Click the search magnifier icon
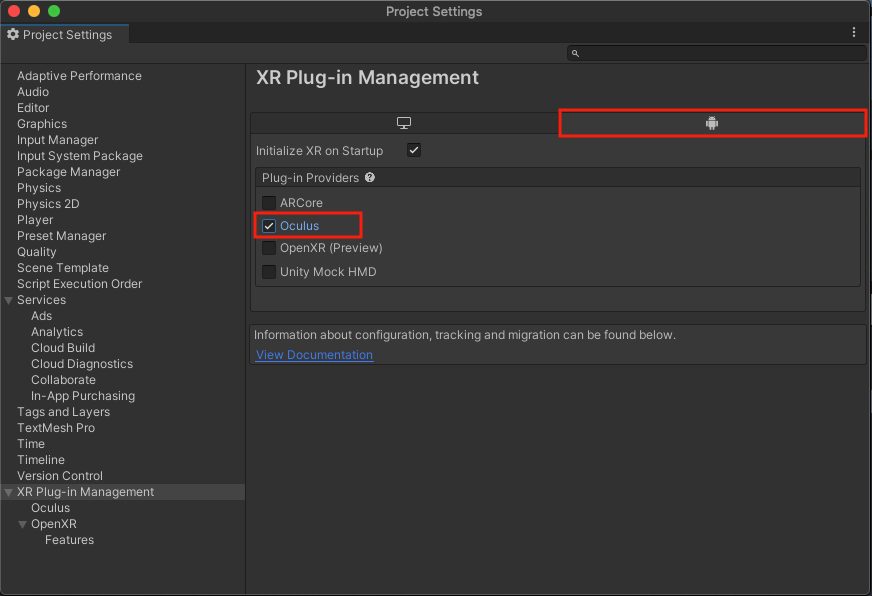Viewport: 872px width, 596px height. [576, 53]
